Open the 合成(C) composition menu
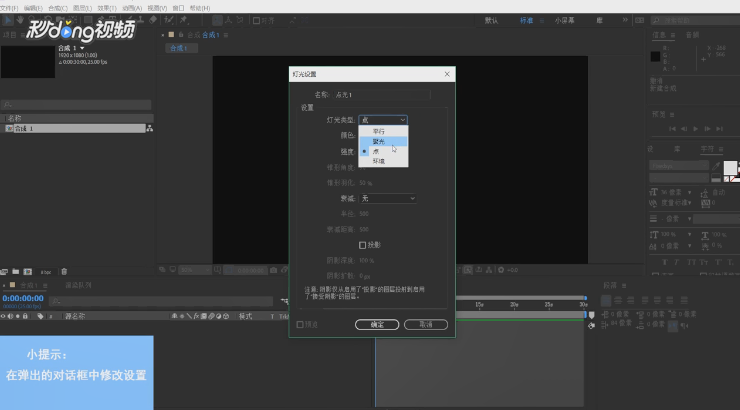 coord(58,8)
